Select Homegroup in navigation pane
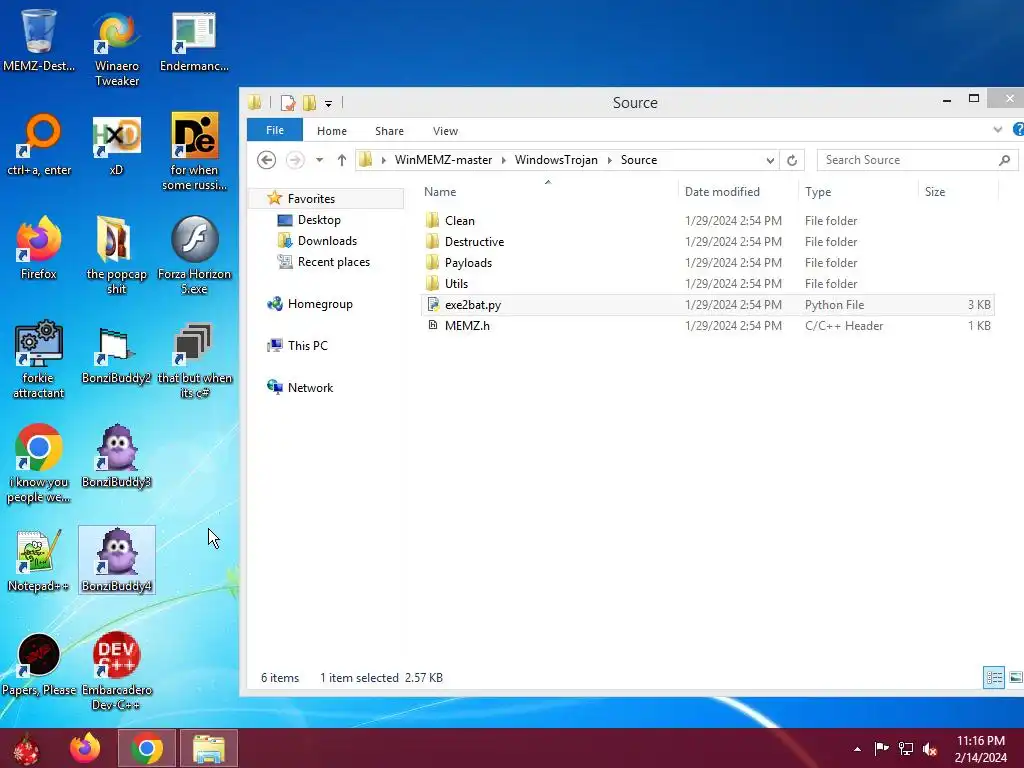 point(320,304)
